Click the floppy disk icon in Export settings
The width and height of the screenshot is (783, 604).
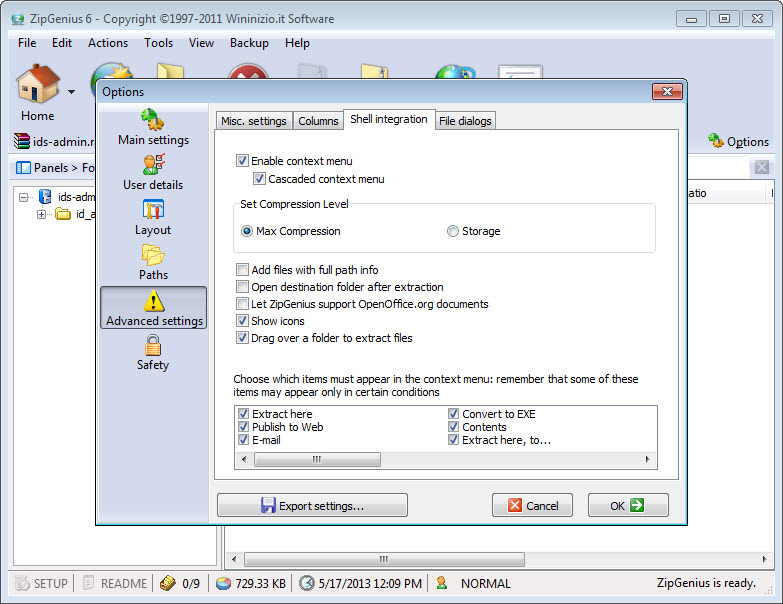[x=268, y=505]
